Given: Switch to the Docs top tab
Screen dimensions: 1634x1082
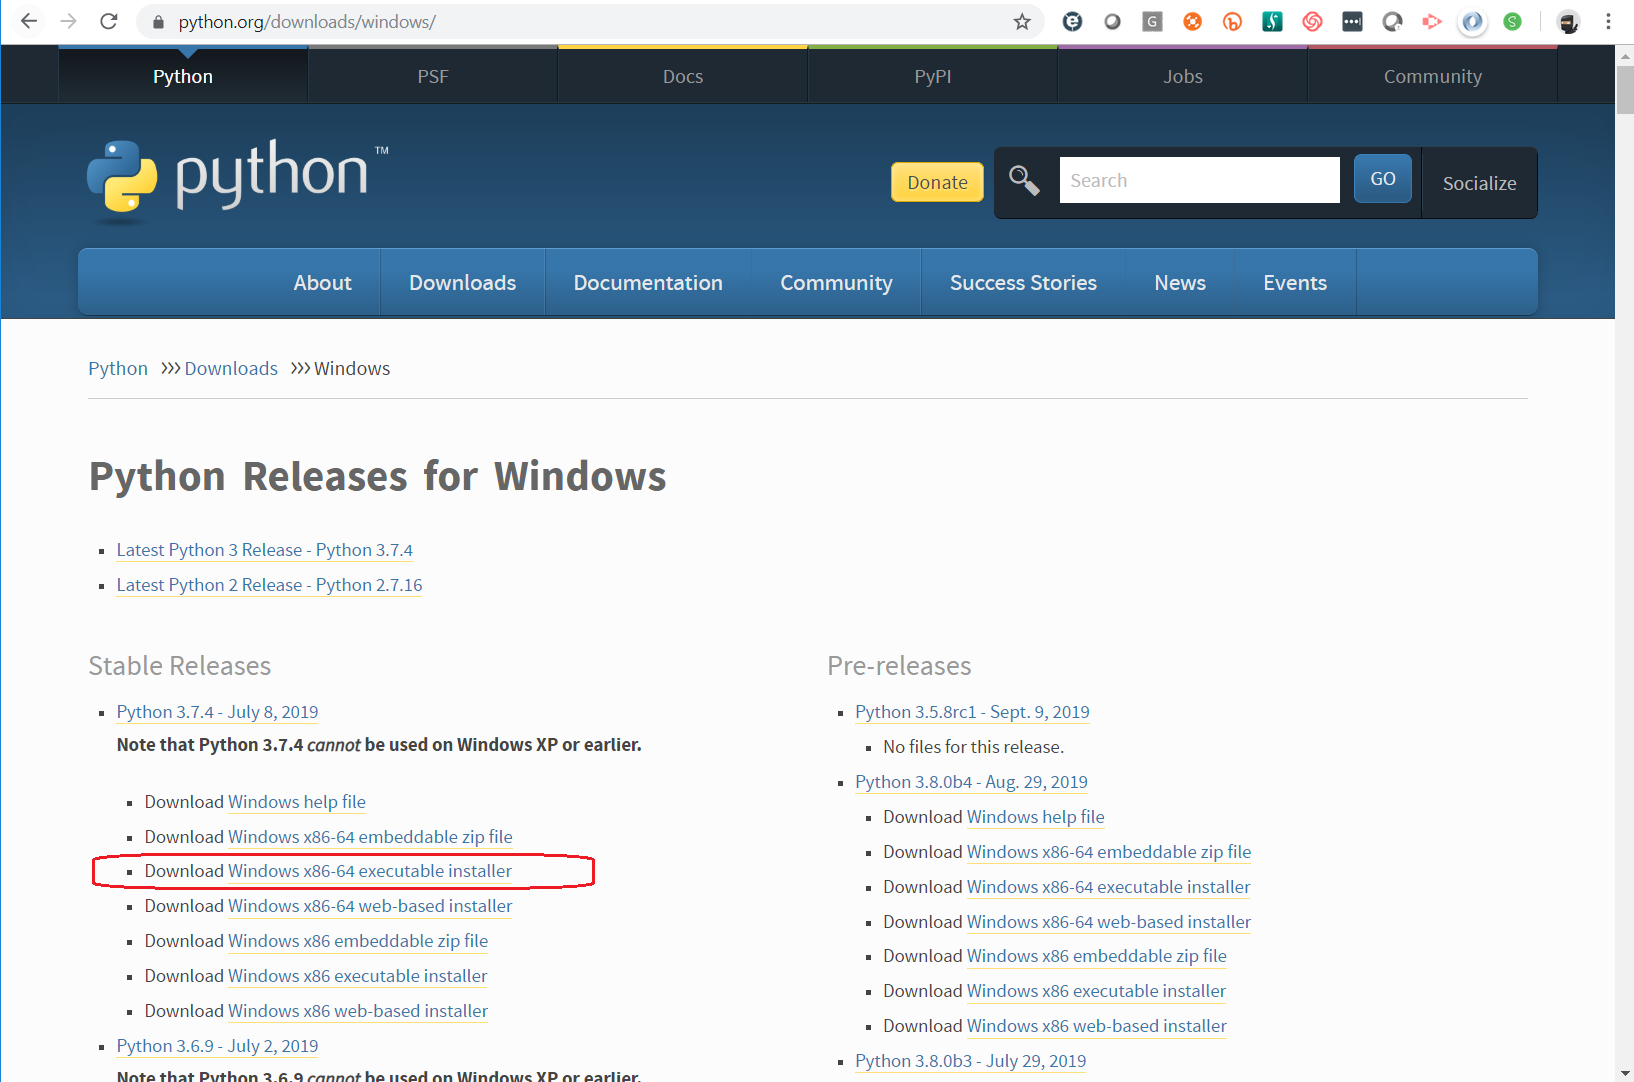Looking at the screenshot, I should 683,76.
